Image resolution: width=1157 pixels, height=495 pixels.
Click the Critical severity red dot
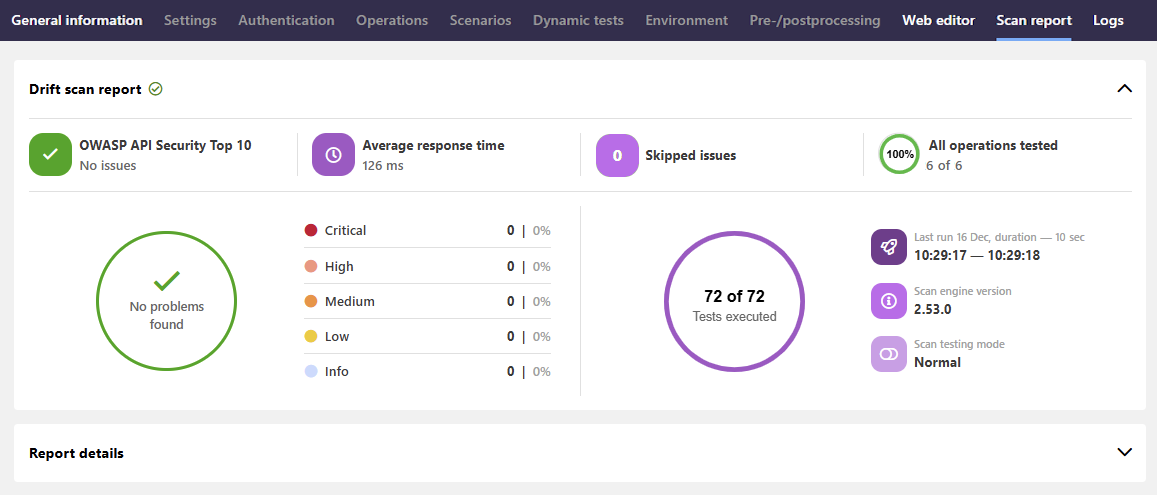tap(311, 231)
